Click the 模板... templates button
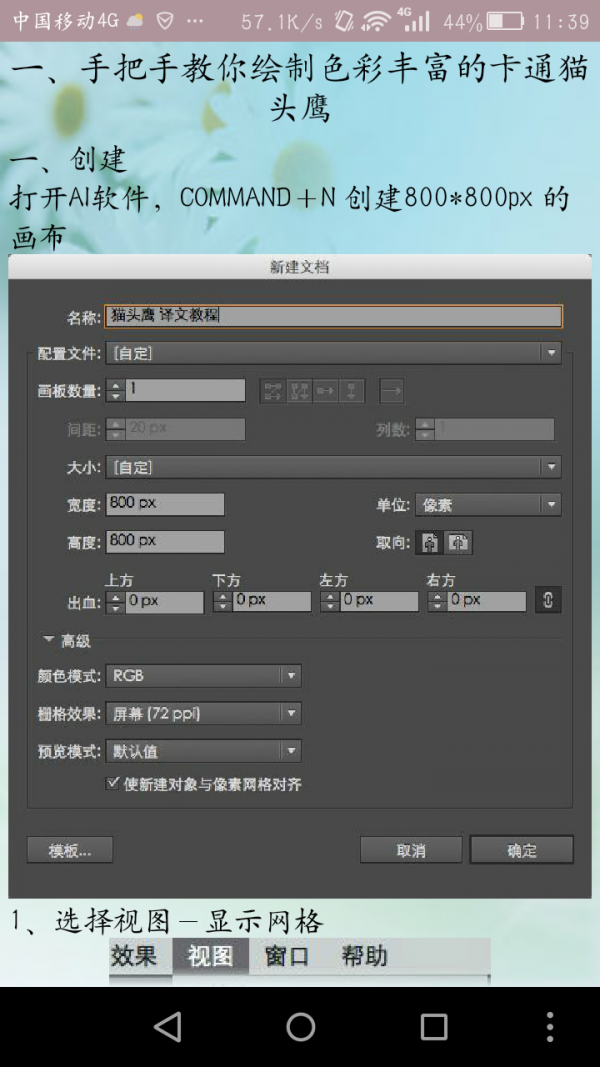600x1067 pixels. point(70,850)
